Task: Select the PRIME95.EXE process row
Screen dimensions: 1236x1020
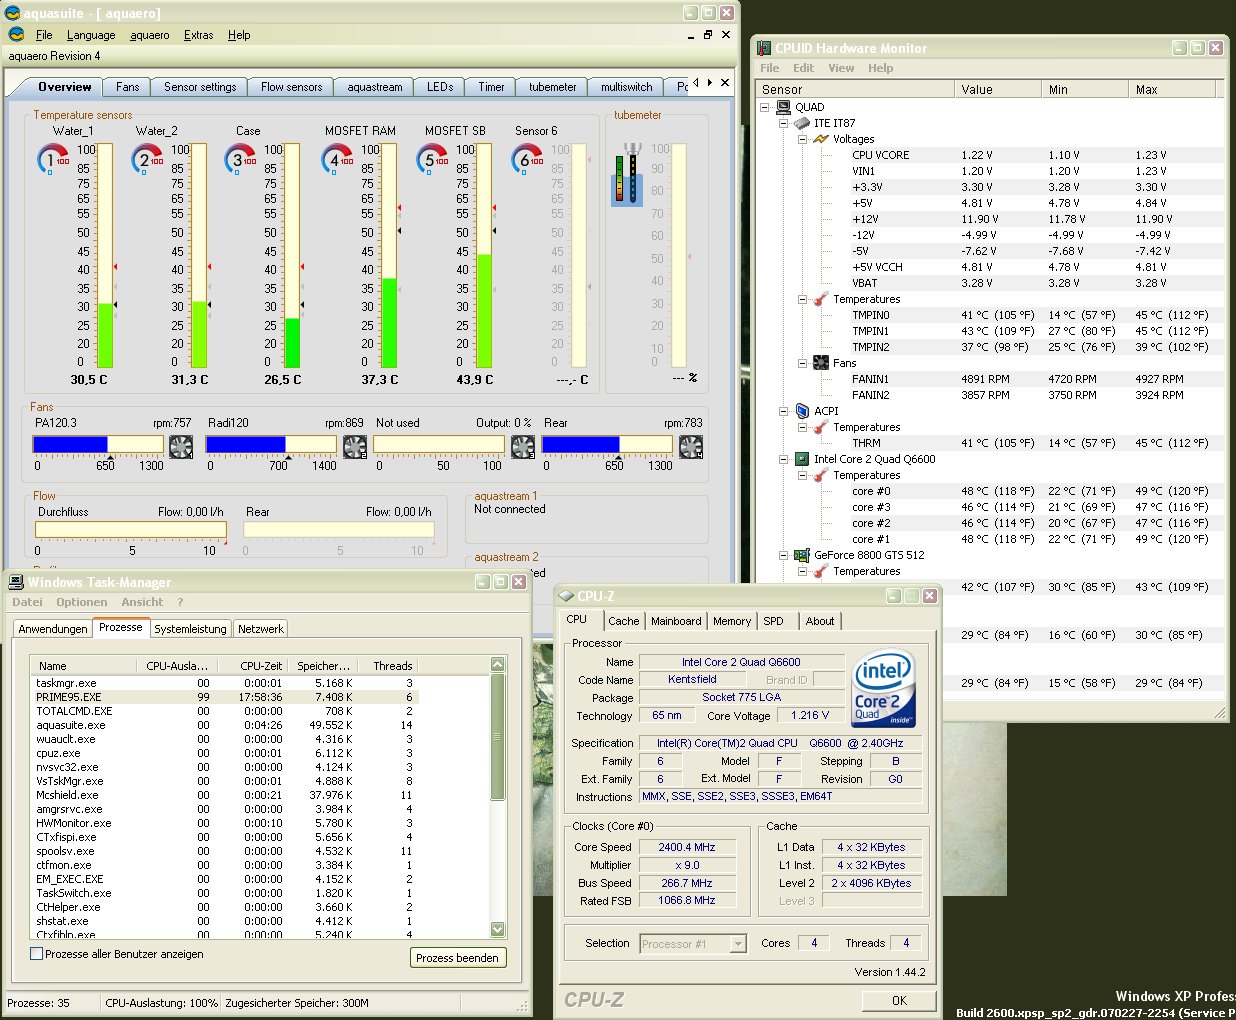Action: pyautogui.click(x=225, y=697)
